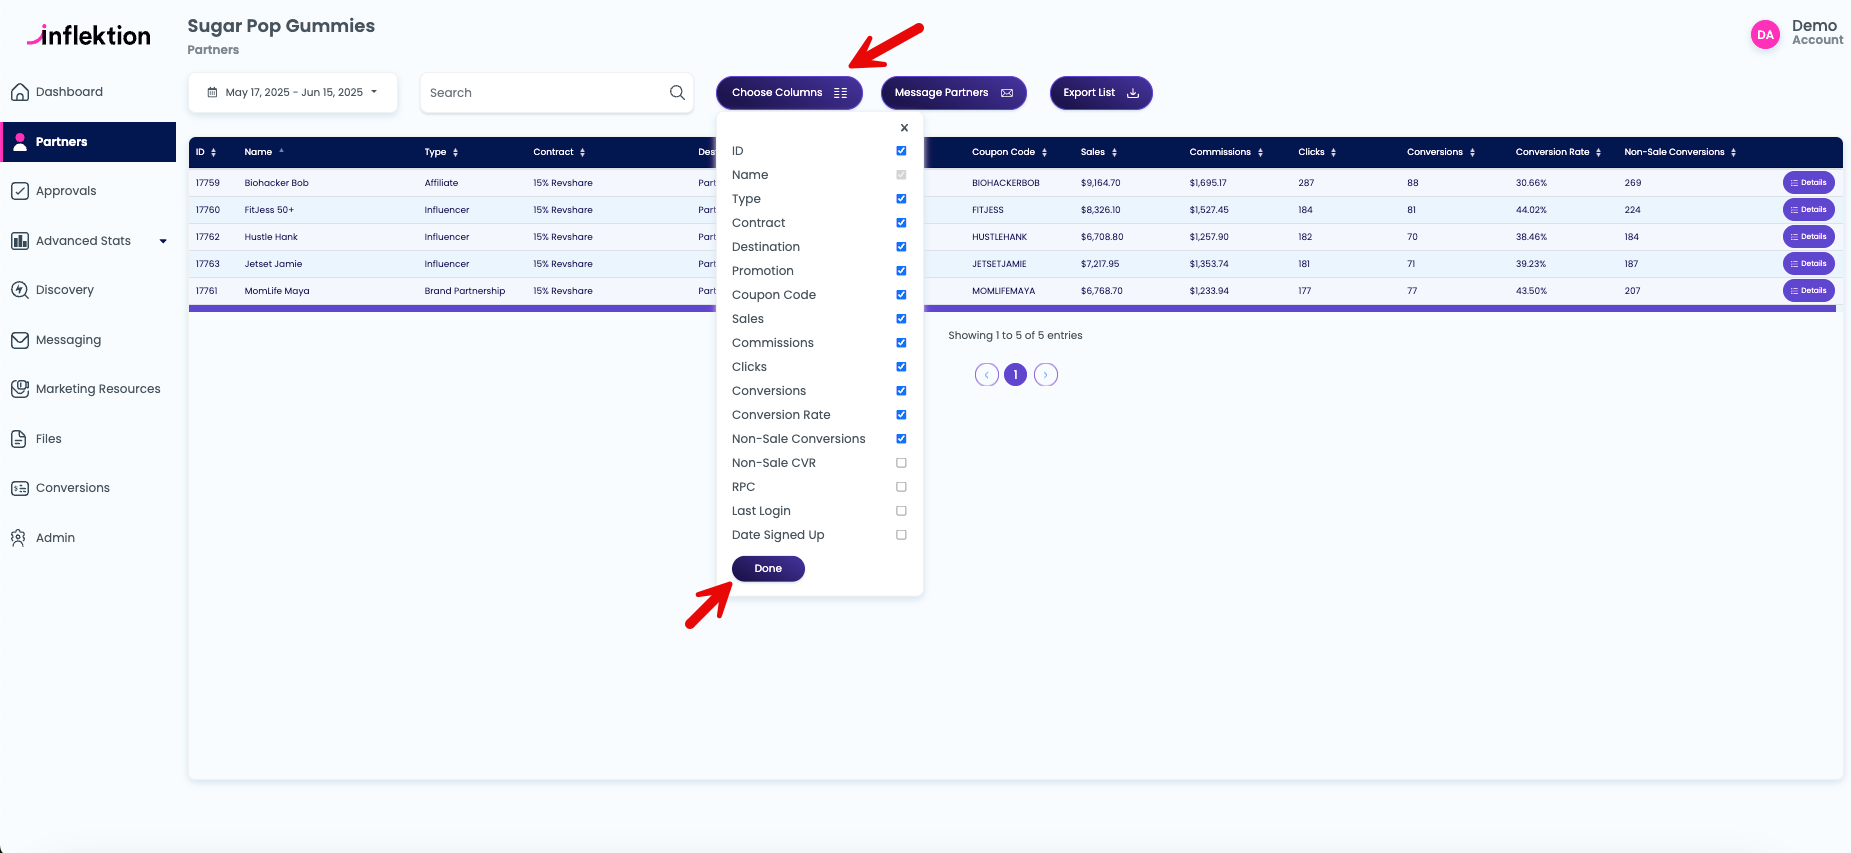Click Brand Partnership type cell

tap(464, 291)
